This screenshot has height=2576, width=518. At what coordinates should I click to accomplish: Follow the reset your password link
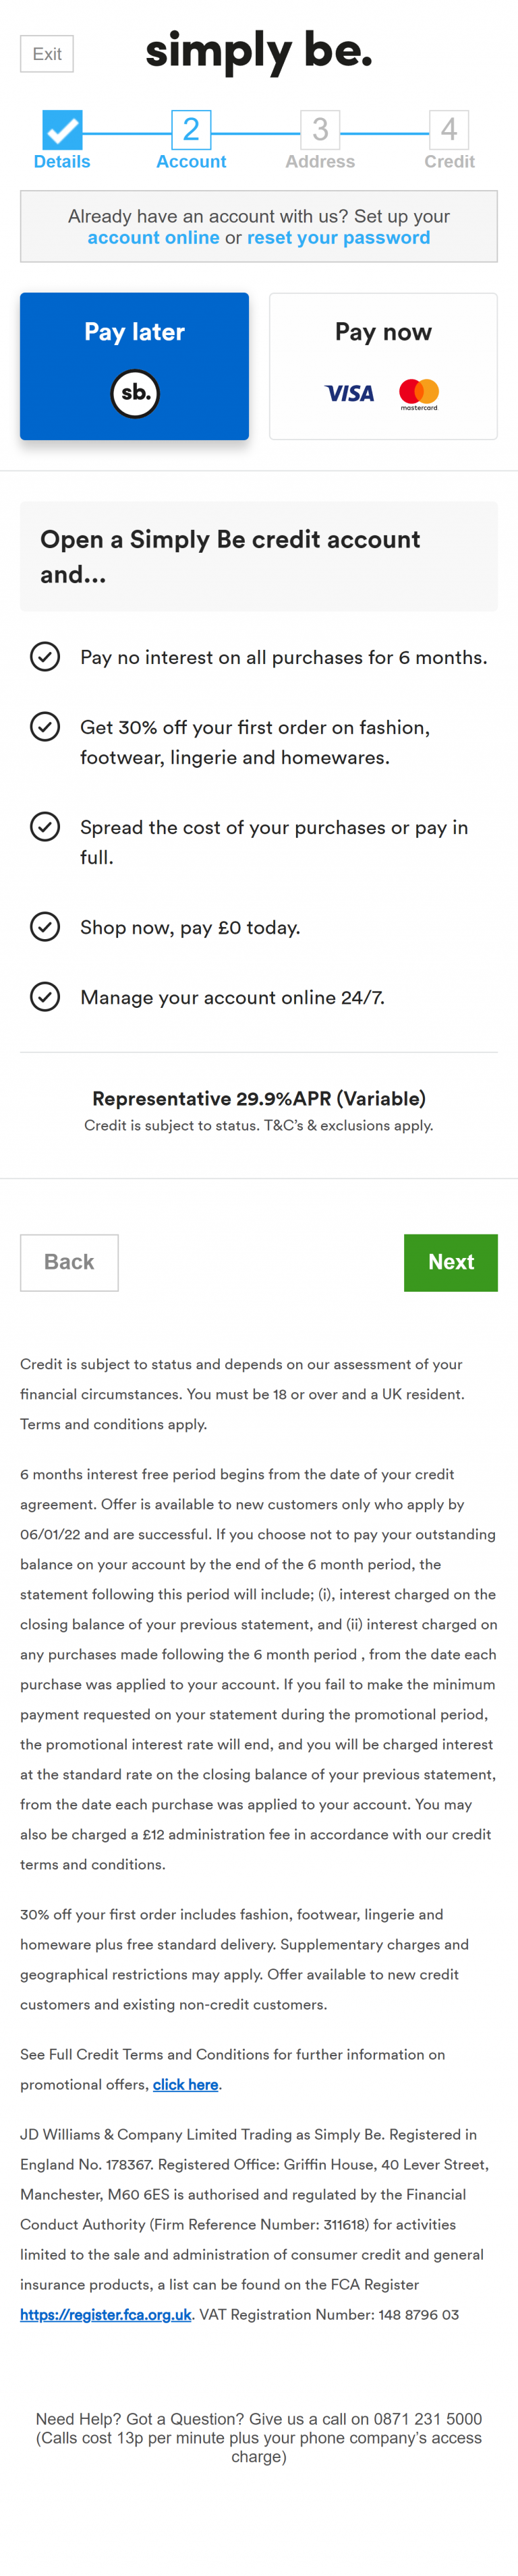[x=338, y=238]
